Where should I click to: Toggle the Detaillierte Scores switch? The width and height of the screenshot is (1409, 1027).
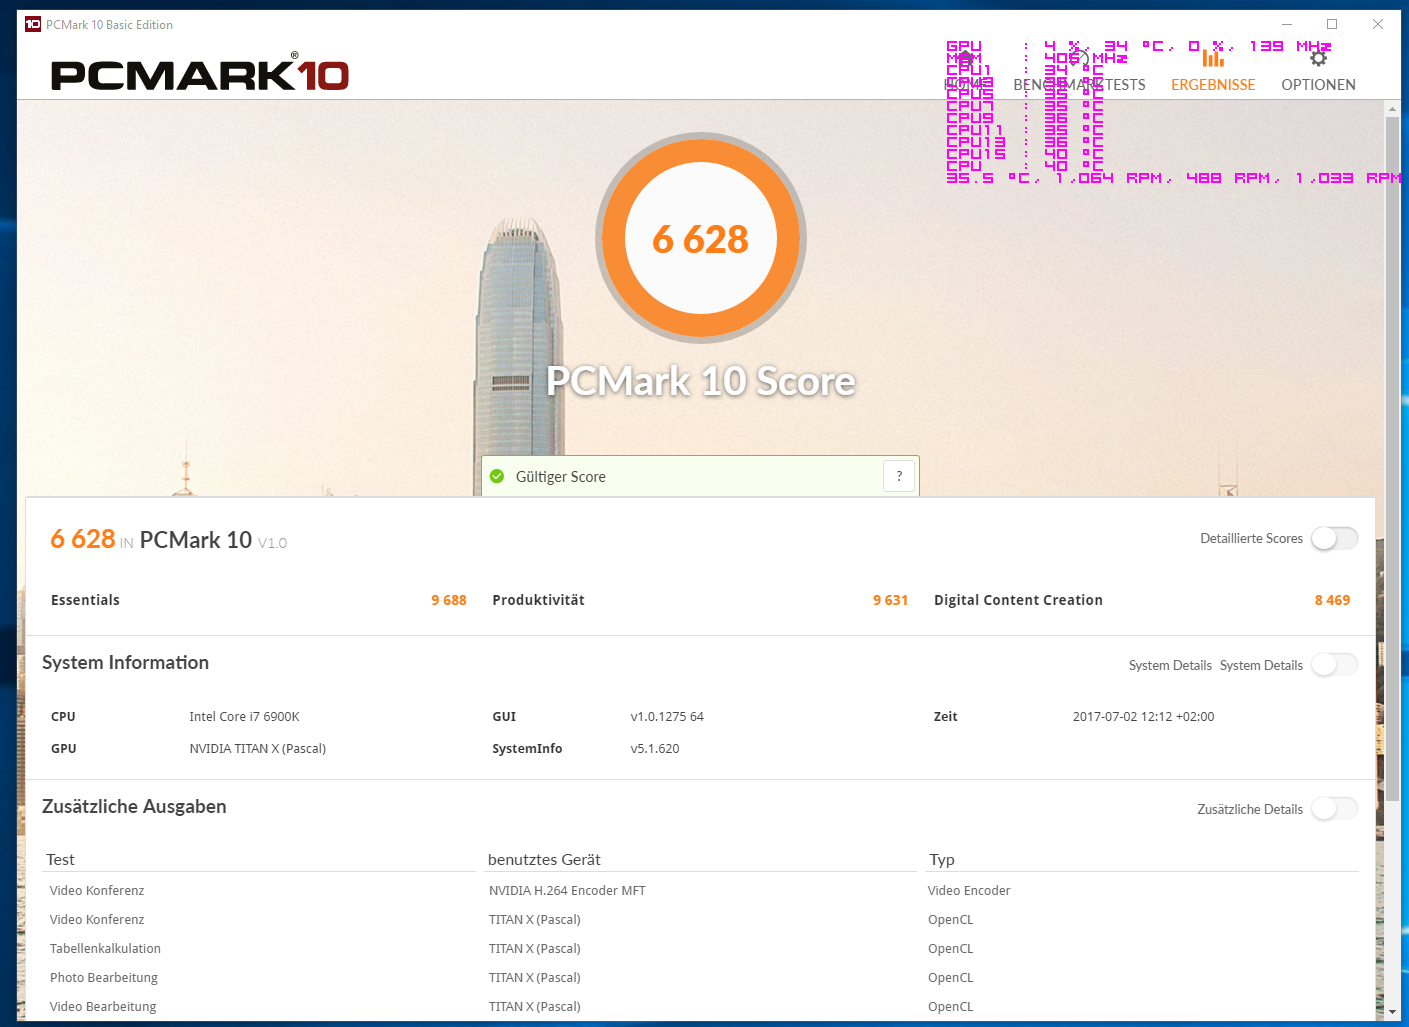[x=1334, y=538]
